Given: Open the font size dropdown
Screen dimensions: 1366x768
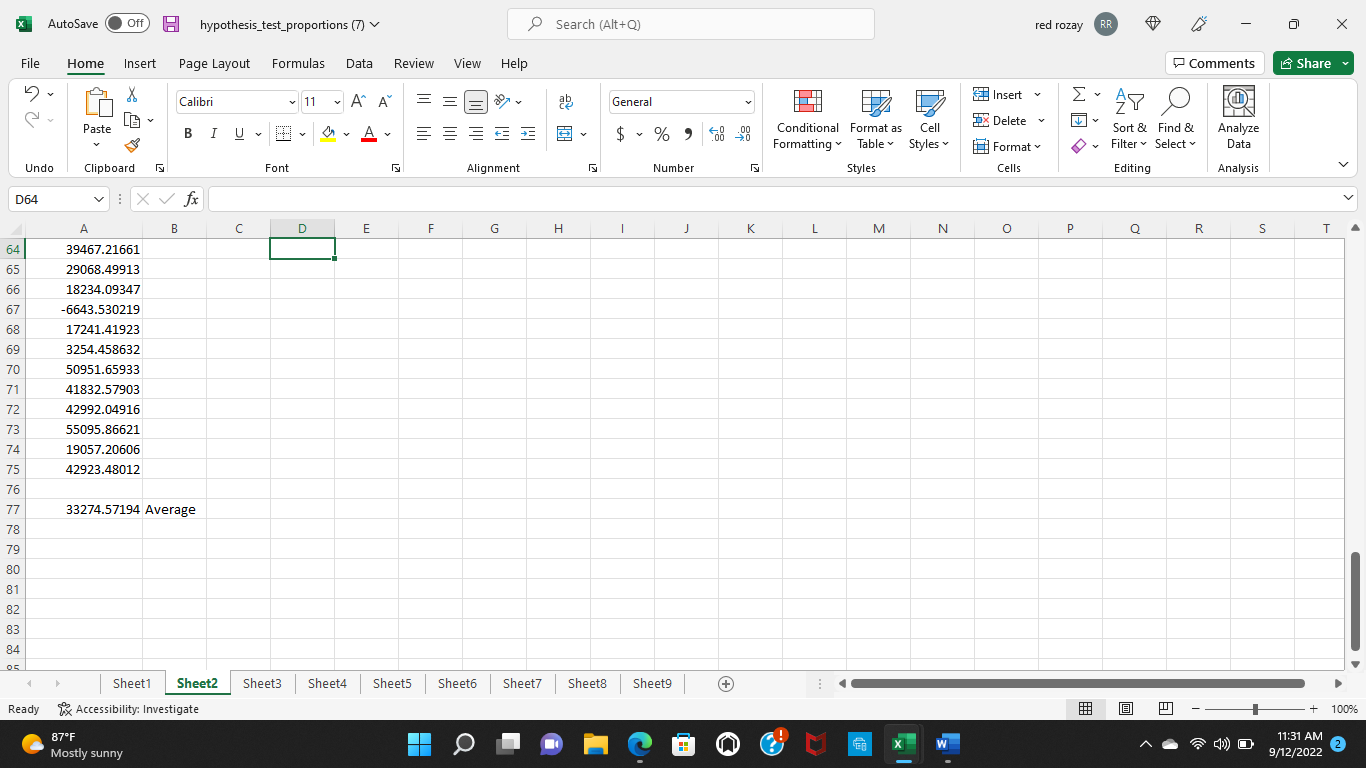Looking at the screenshot, I should tap(337, 102).
